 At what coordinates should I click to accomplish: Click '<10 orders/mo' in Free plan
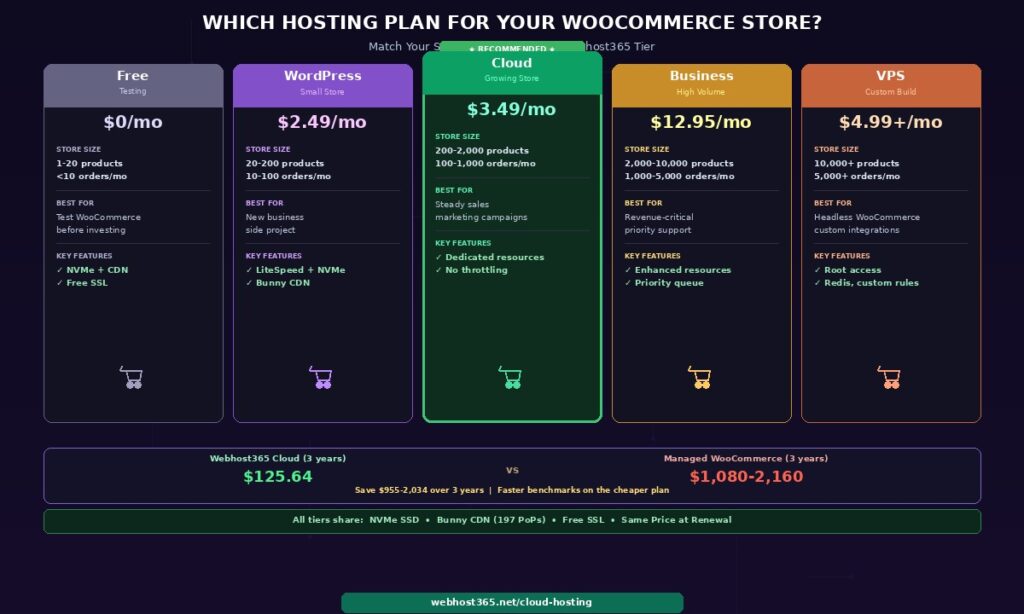(x=91, y=176)
